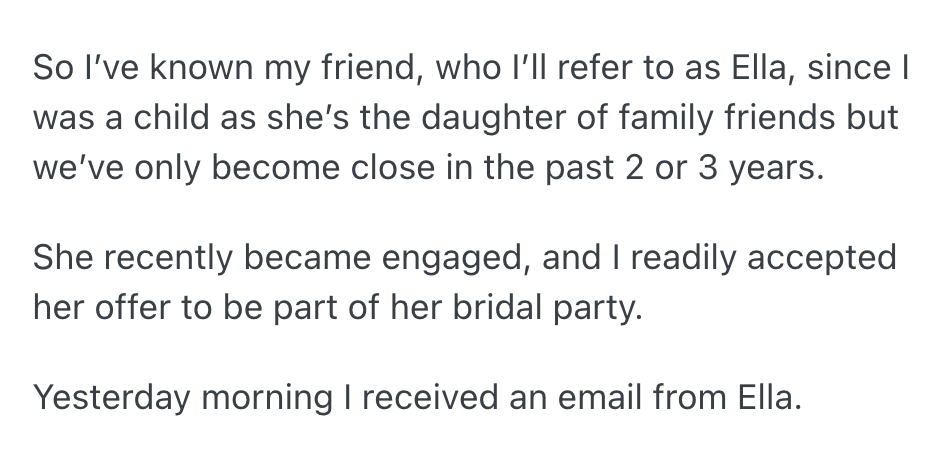The width and height of the screenshot is (942, 464).
Task: Click the first paragraph about knowing Ella
Action: [x=465, y=119]
